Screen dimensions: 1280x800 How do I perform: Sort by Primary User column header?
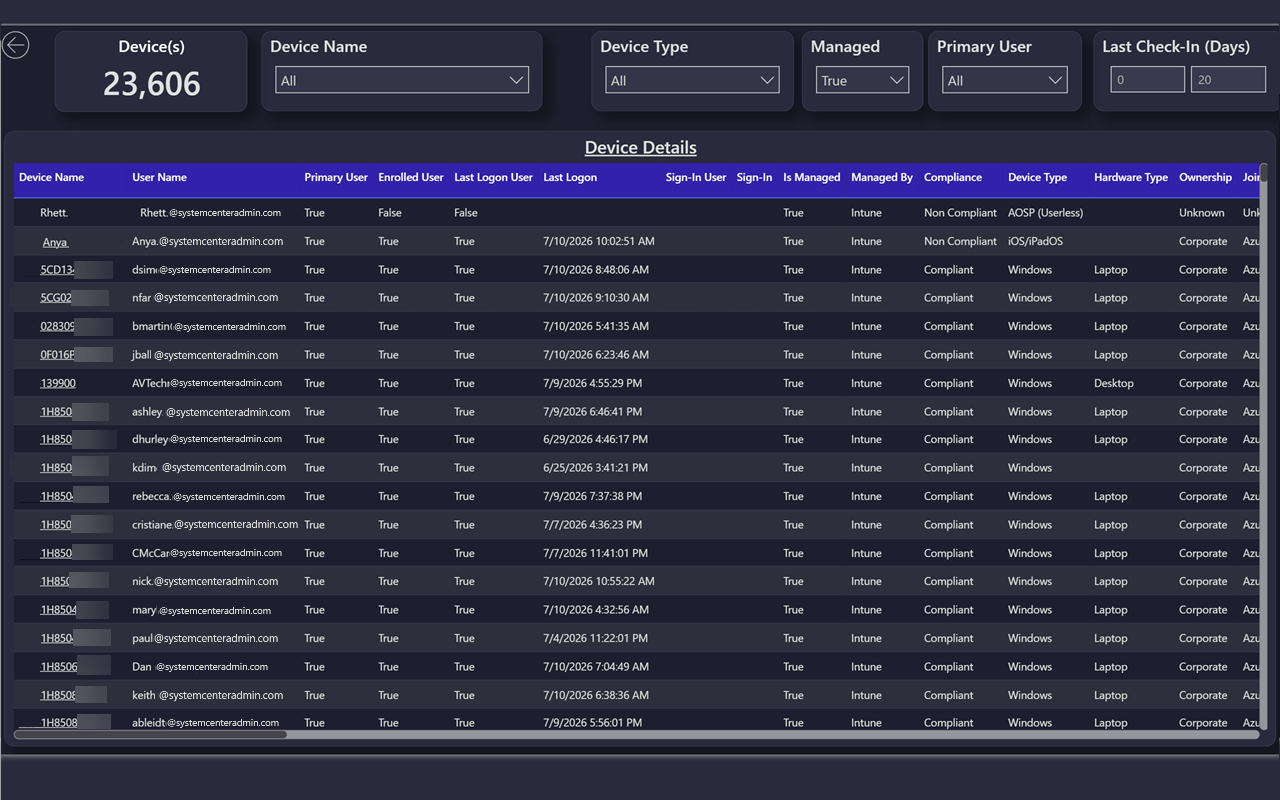(x=336, y=177)
